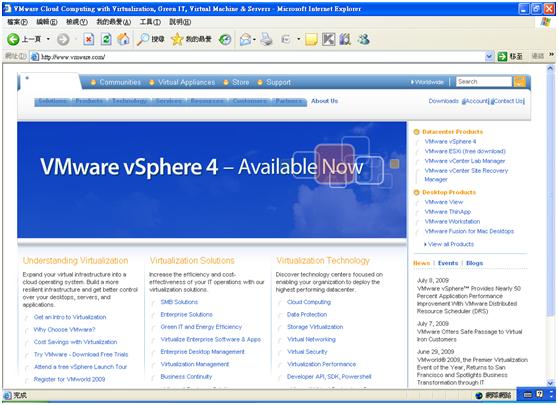Click vertical scrollbar down arrow

coord(550,383)
